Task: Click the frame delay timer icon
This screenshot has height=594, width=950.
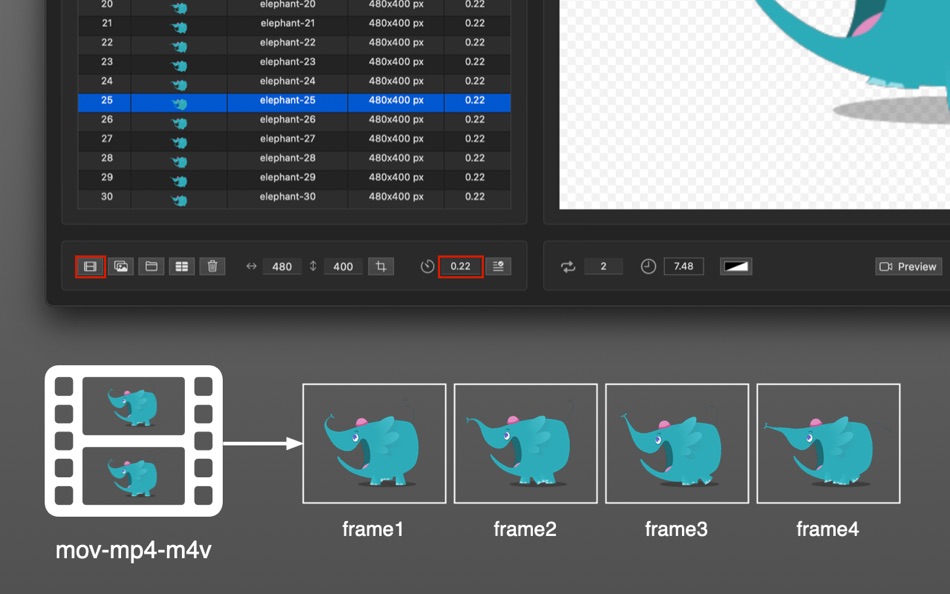Action: [x=427, y=267]
